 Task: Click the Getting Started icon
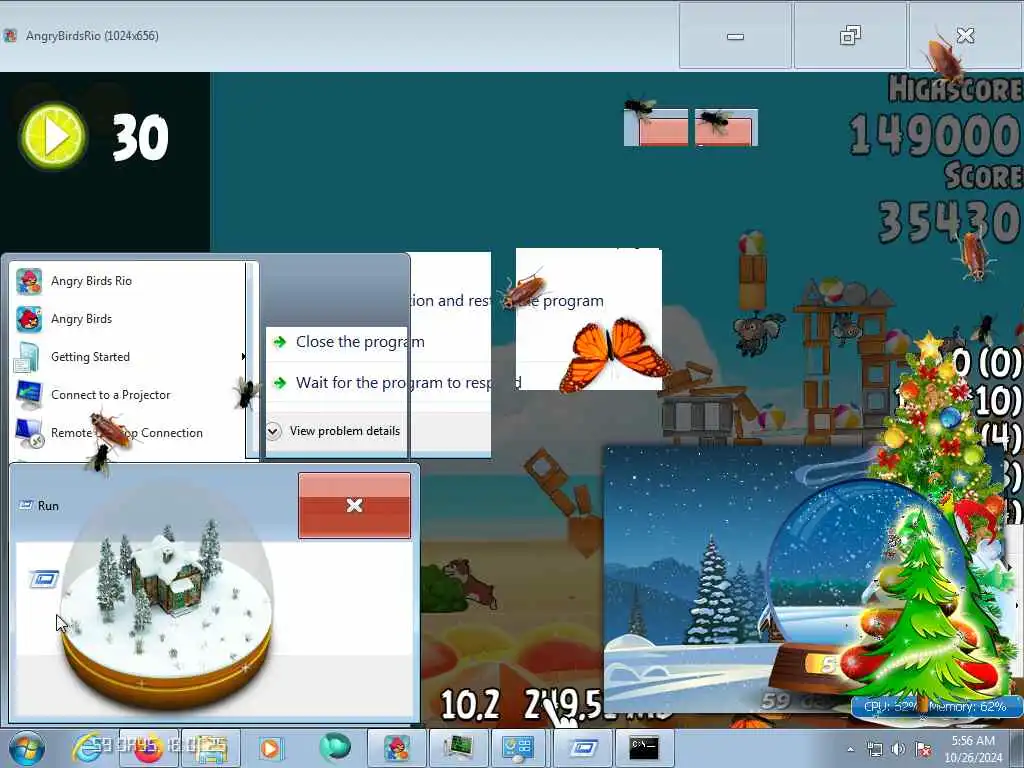tap(29, 357)
